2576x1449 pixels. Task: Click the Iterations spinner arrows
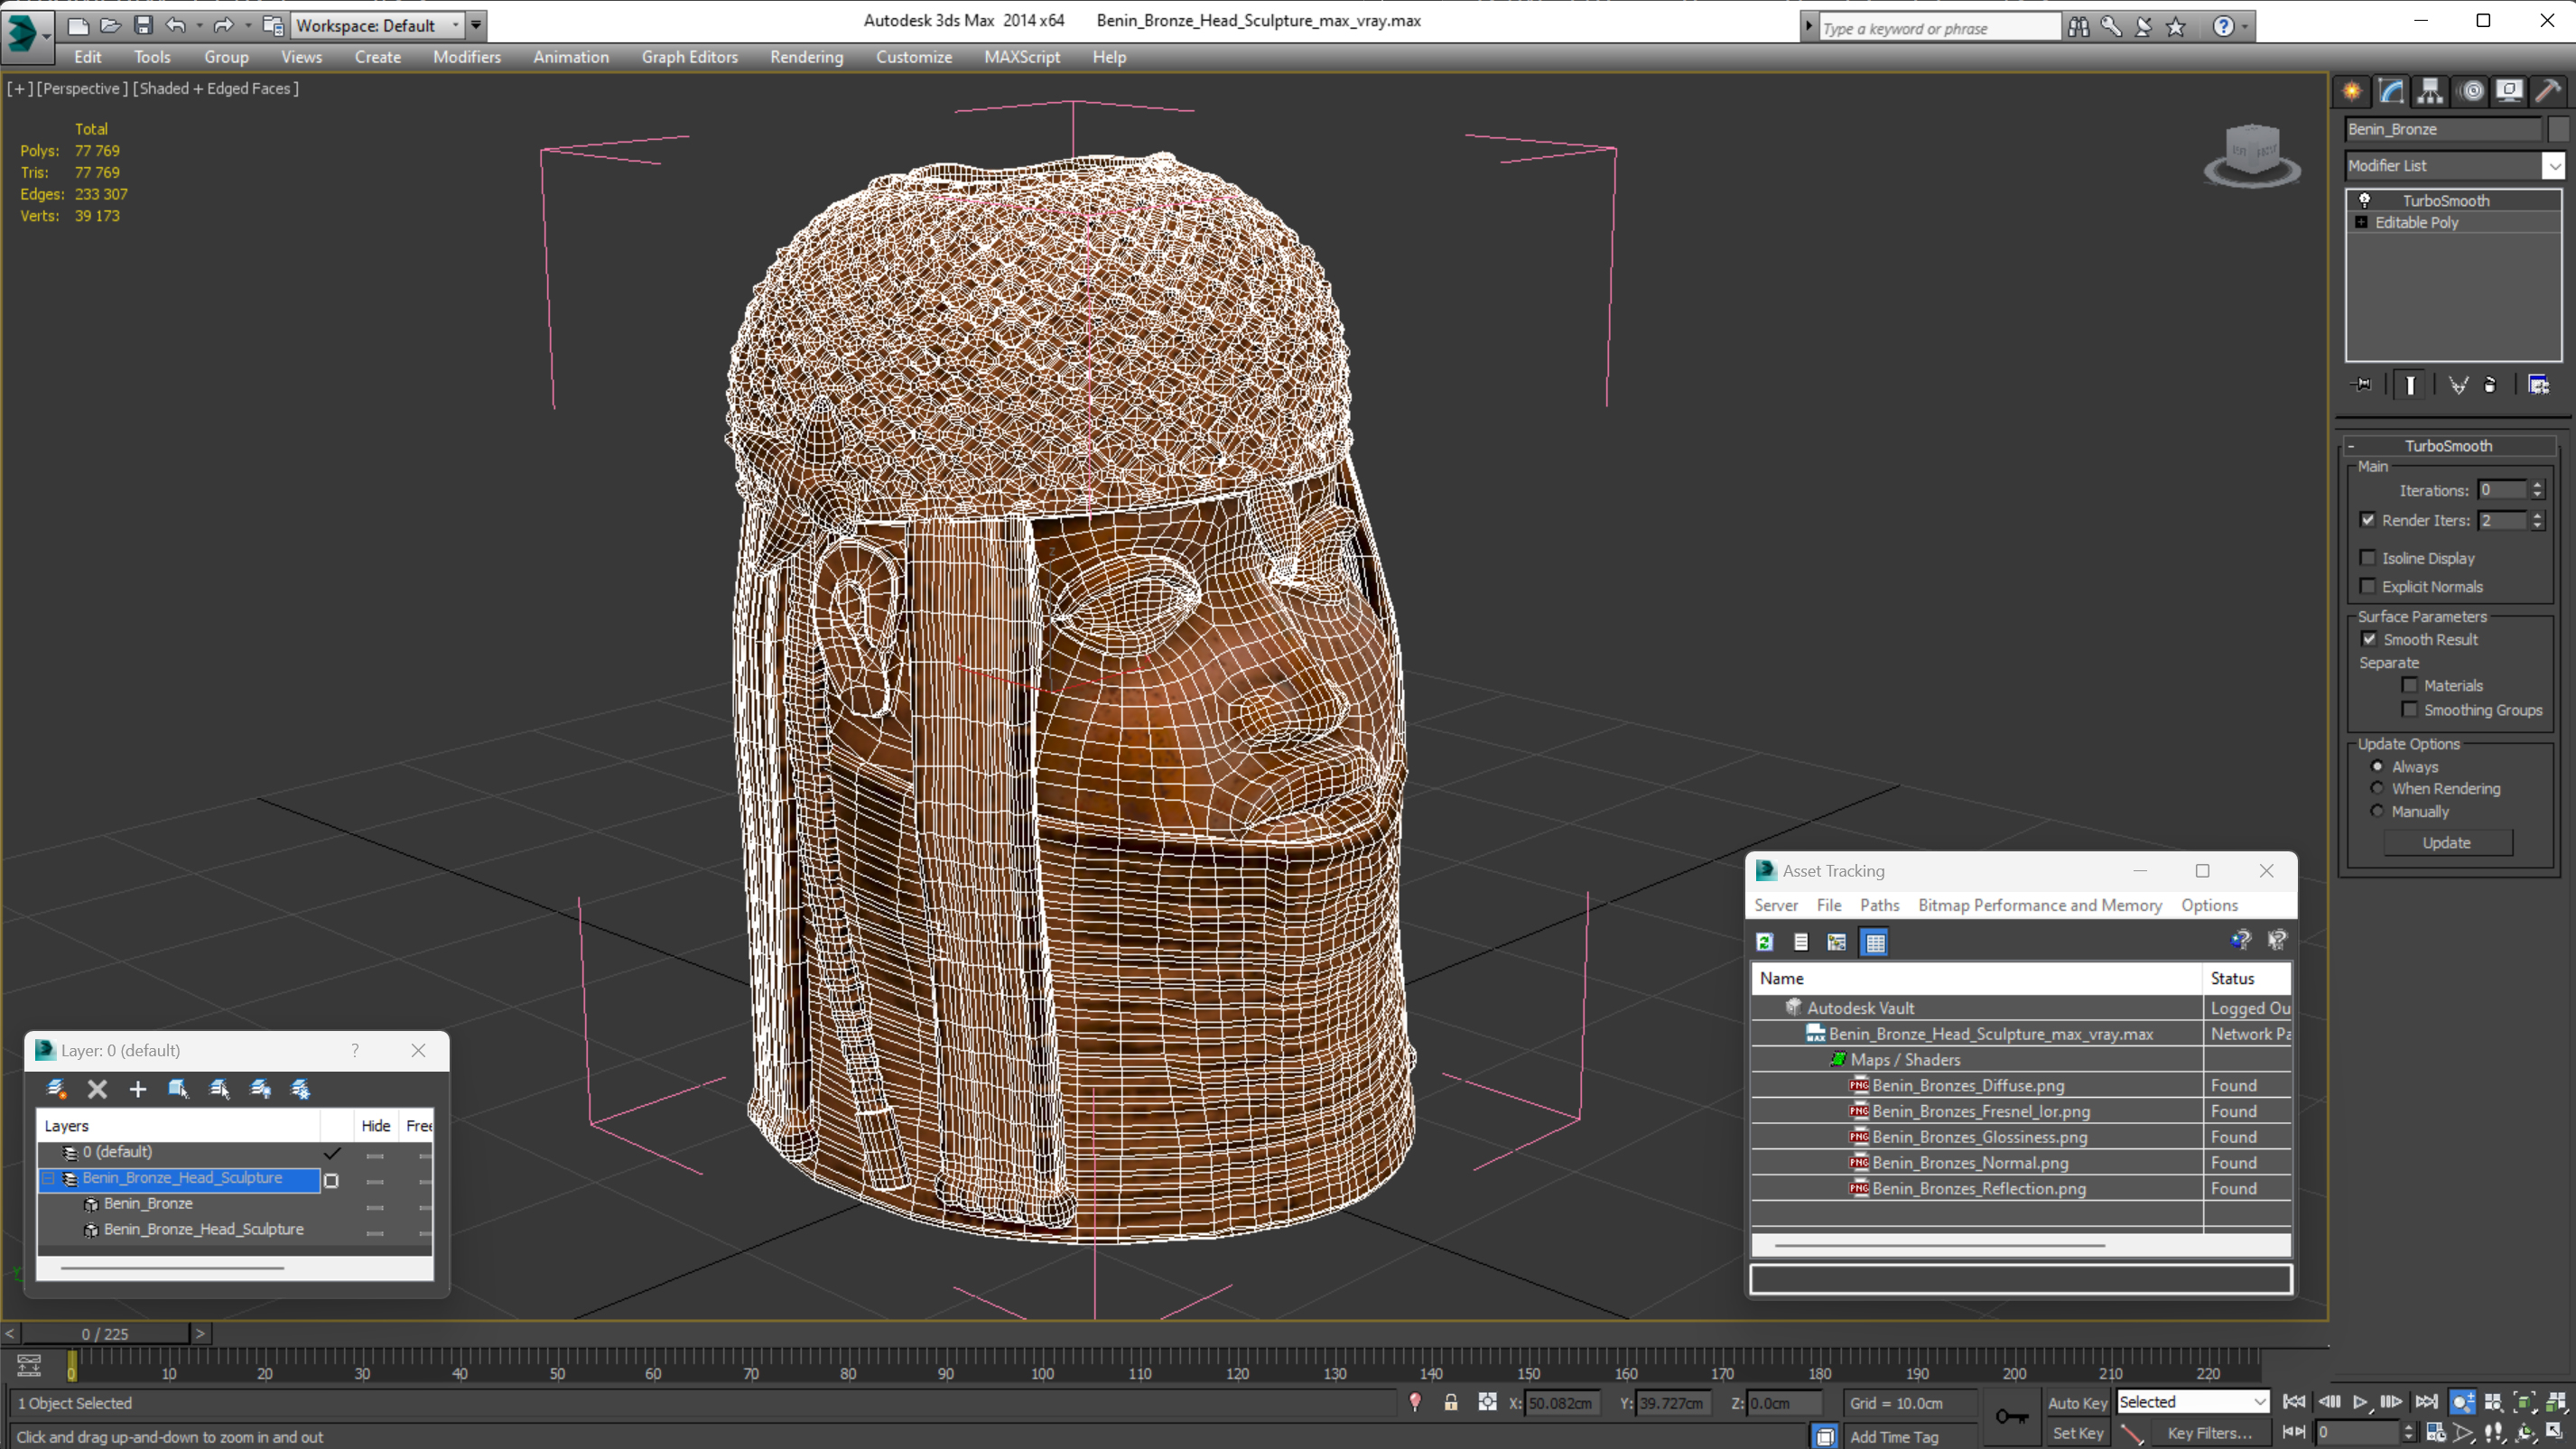2537,490
